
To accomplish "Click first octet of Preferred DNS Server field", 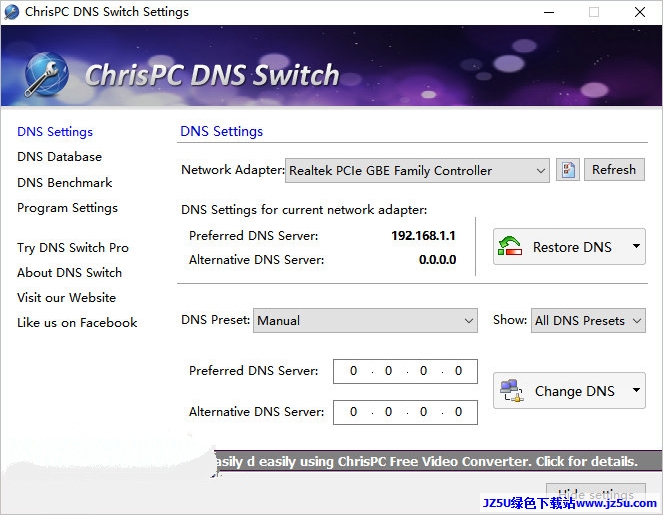I will click(353, 371).
